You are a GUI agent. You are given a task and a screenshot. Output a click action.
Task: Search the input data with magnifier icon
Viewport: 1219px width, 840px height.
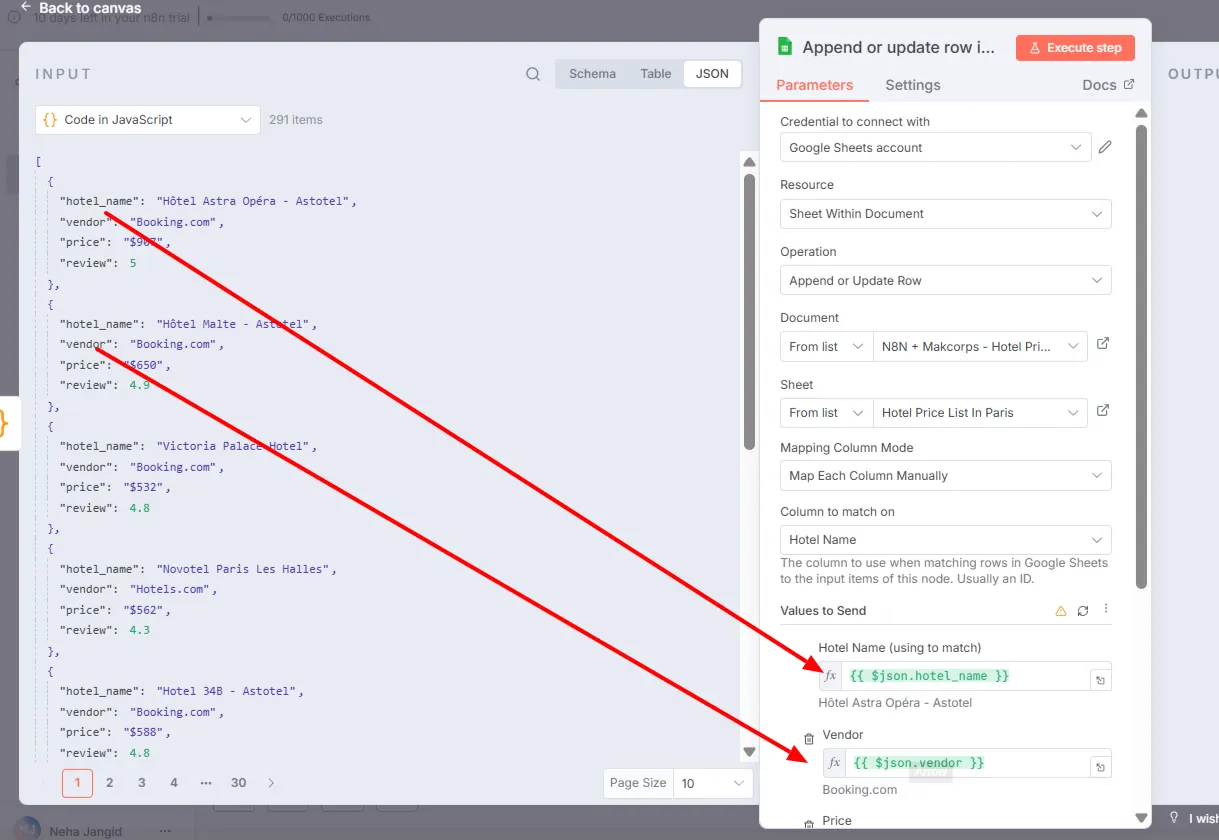pos(534,74)
